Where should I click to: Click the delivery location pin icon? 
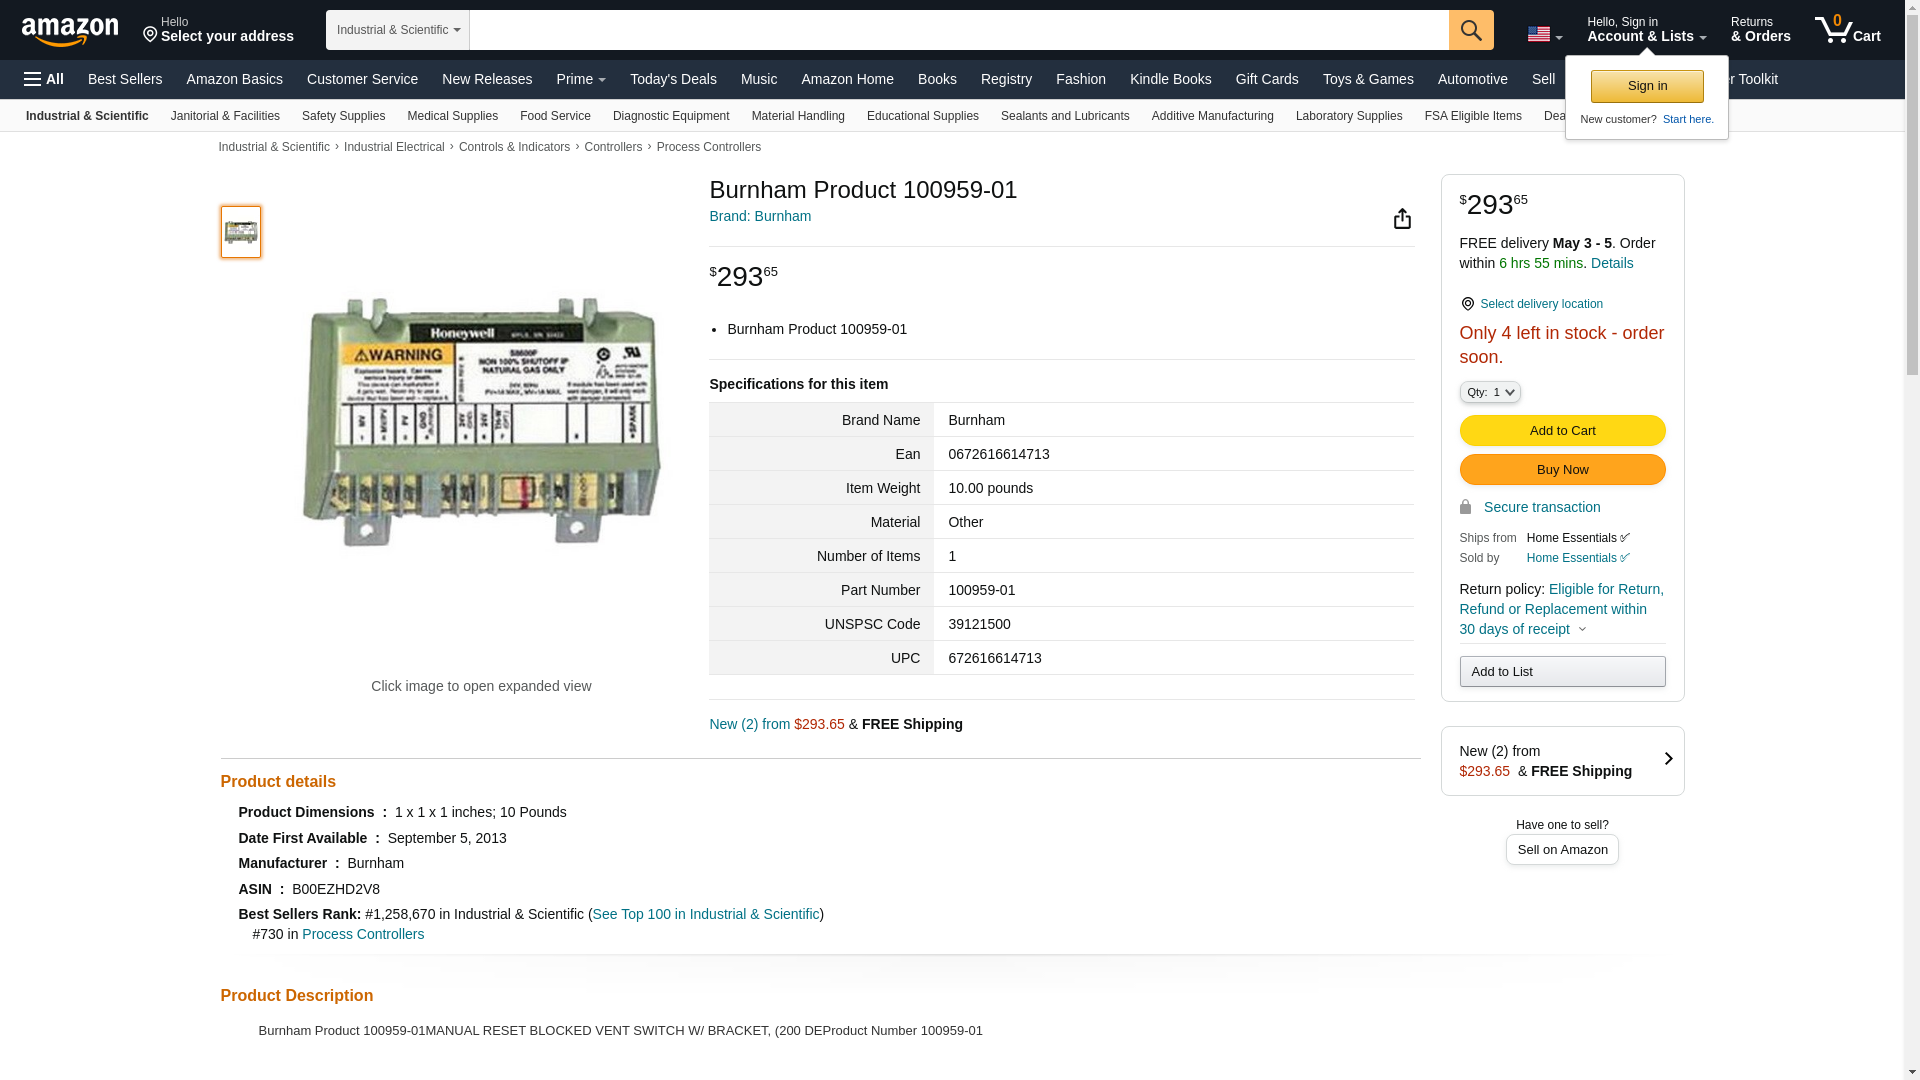1467,304
